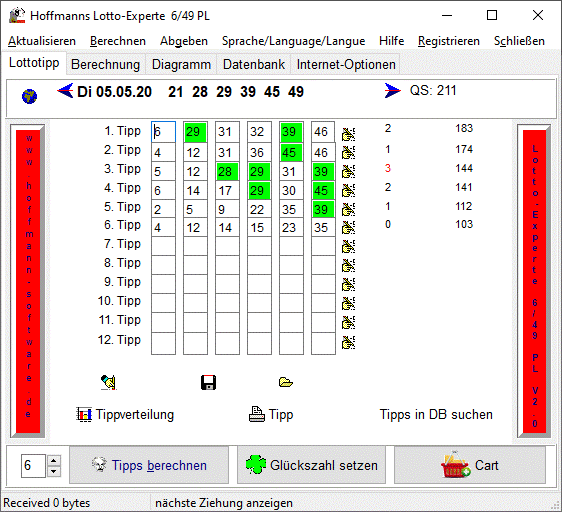The height and width of the screenshot is (512, 562).
Task: Open the Hilfe menu
Action: click(x=391, y=41)
